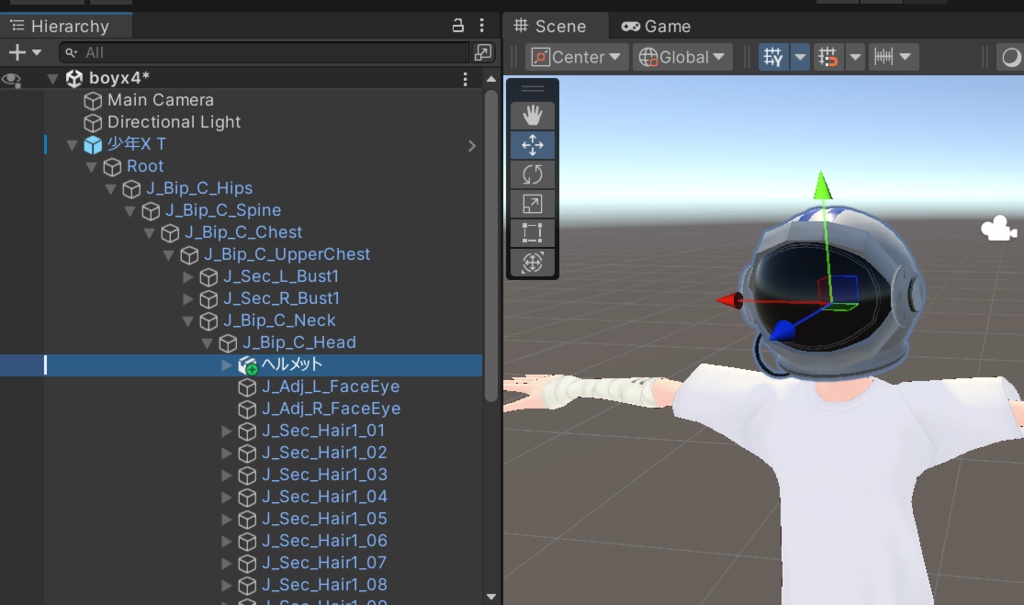The width and height of the screenshot is (1024, 605).
Task: Select J_Sec_Hair1_08 object
Action: [324, 585]
